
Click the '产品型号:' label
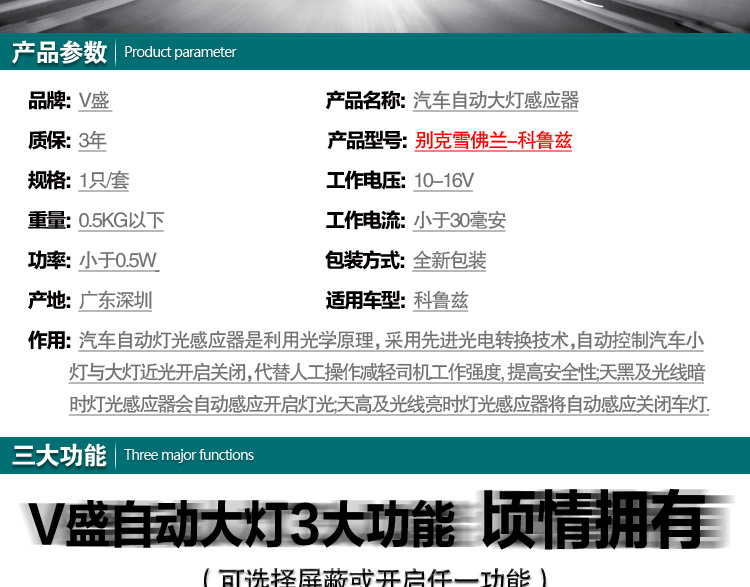click(x=367, y=141)
